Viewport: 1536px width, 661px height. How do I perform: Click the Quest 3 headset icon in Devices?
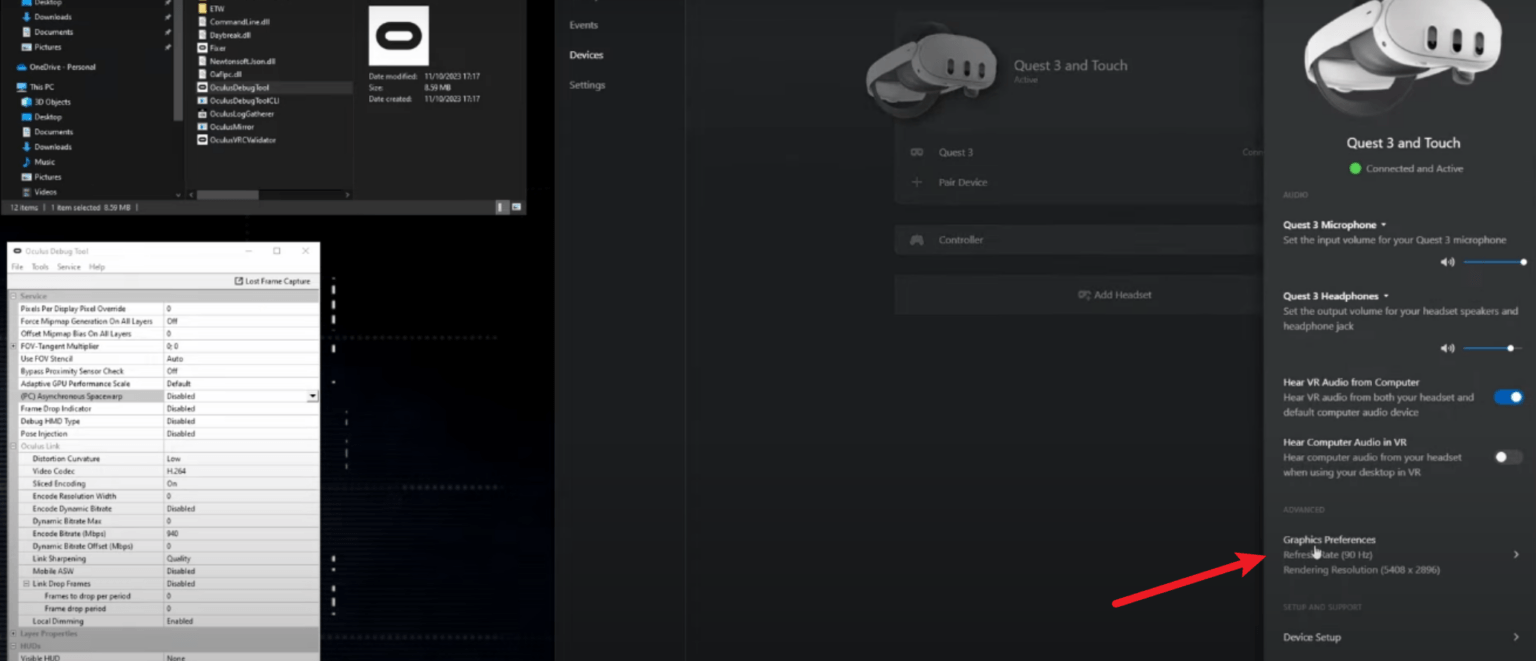(916, 152)
